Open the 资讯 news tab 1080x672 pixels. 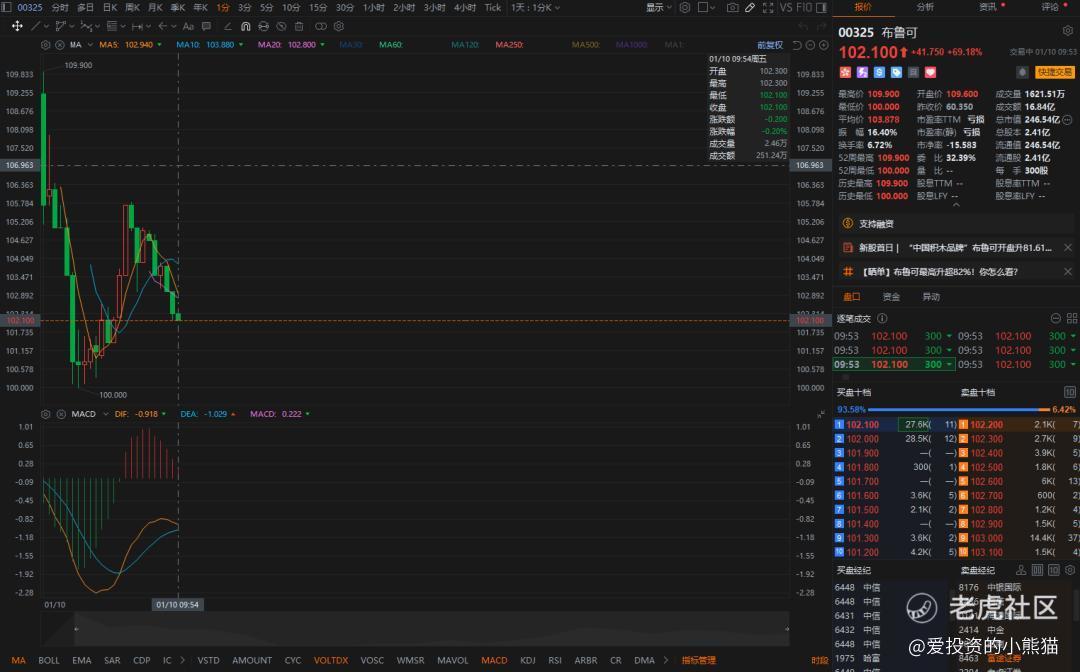[x=988, y=7]
